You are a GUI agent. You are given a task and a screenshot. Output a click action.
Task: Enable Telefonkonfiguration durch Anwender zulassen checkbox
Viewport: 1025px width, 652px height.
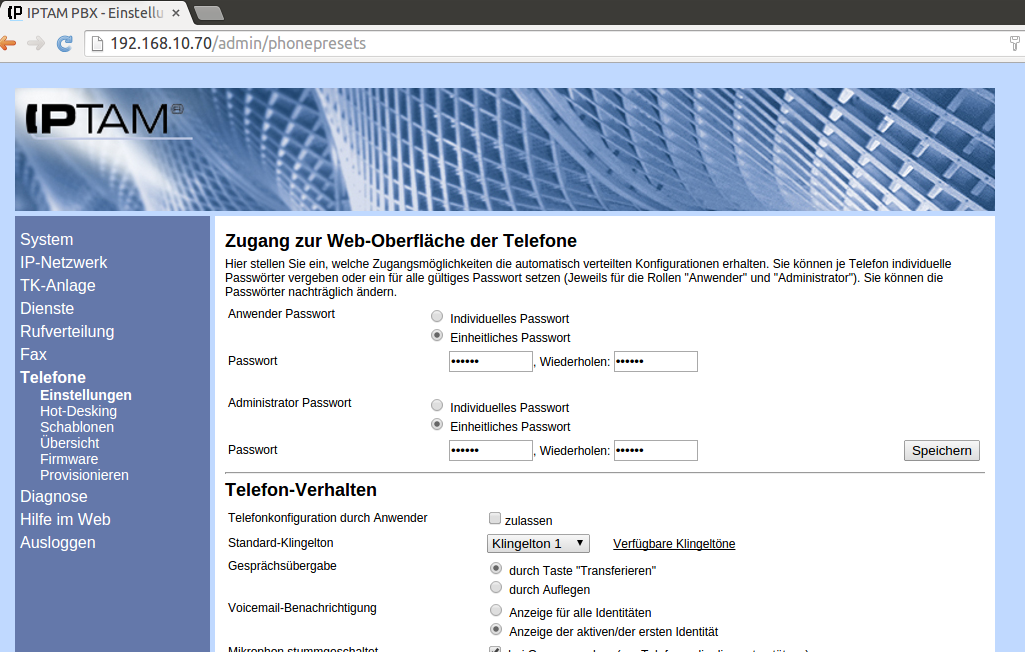click(495, 518)
